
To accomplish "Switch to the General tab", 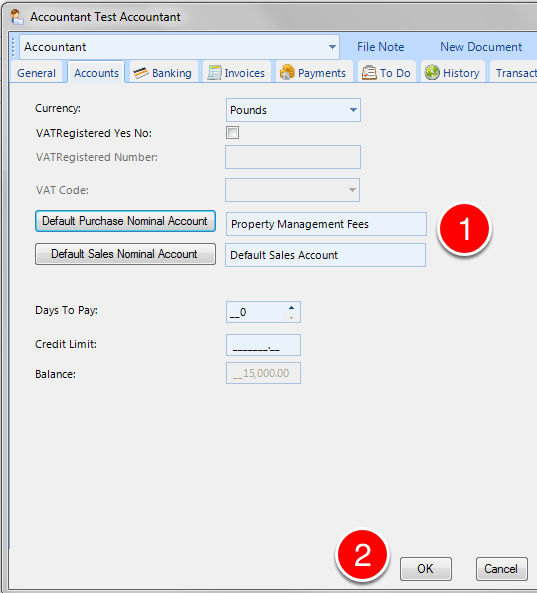I will 36,73.
